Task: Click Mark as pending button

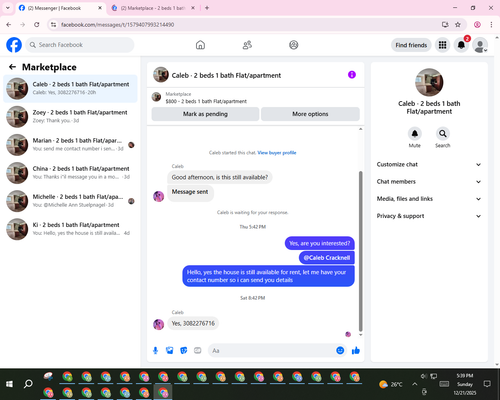Action: pyautogui.click(x=205, y=114)
